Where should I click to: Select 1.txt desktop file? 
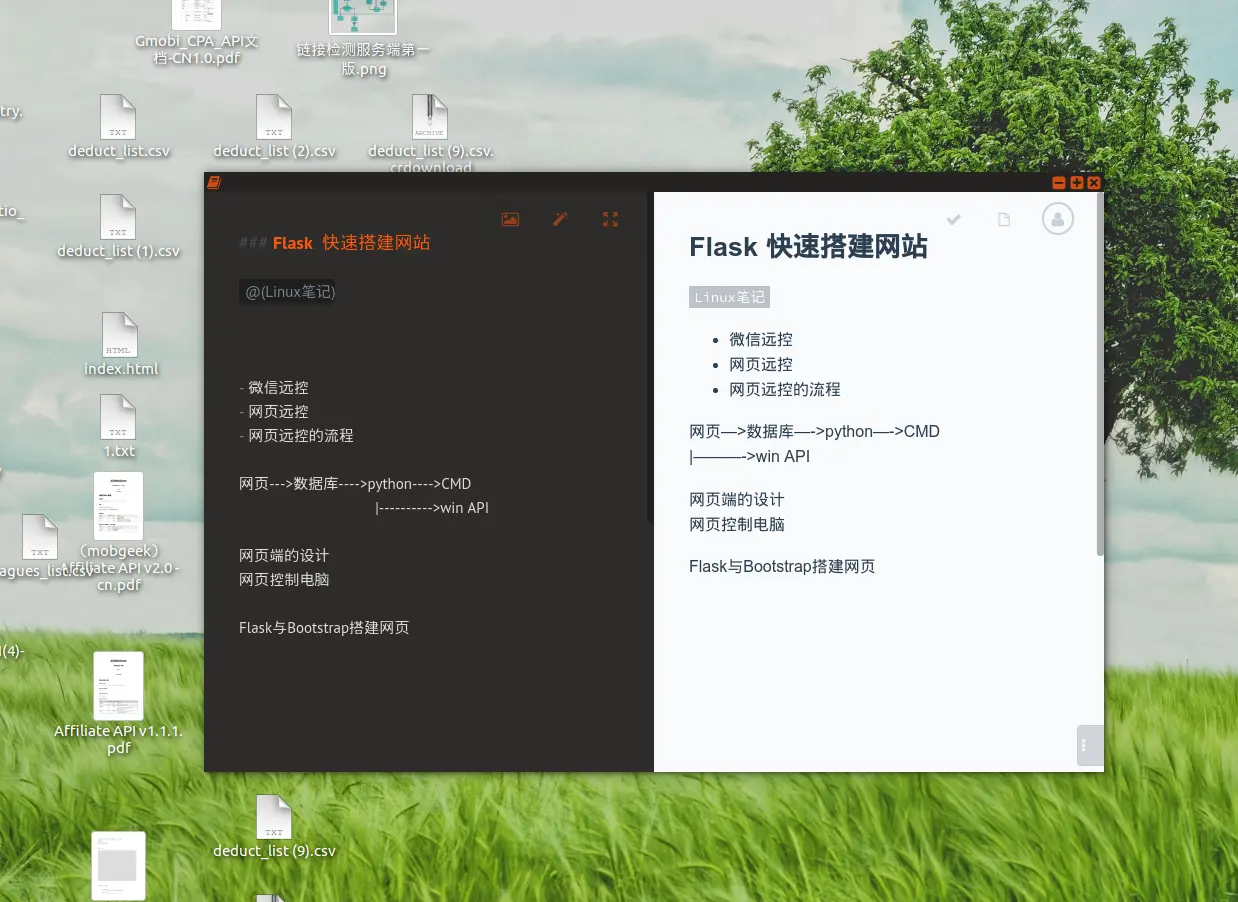tap(119, 426)
